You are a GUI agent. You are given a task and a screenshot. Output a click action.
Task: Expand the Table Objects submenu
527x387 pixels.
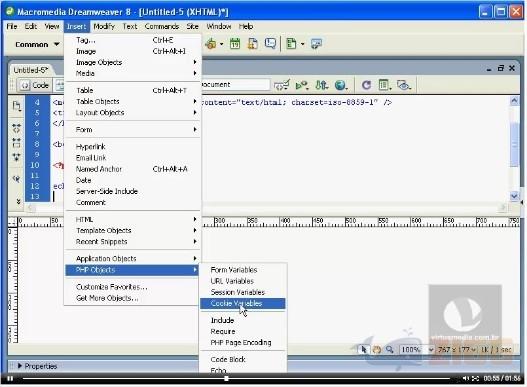pos(132,101)
